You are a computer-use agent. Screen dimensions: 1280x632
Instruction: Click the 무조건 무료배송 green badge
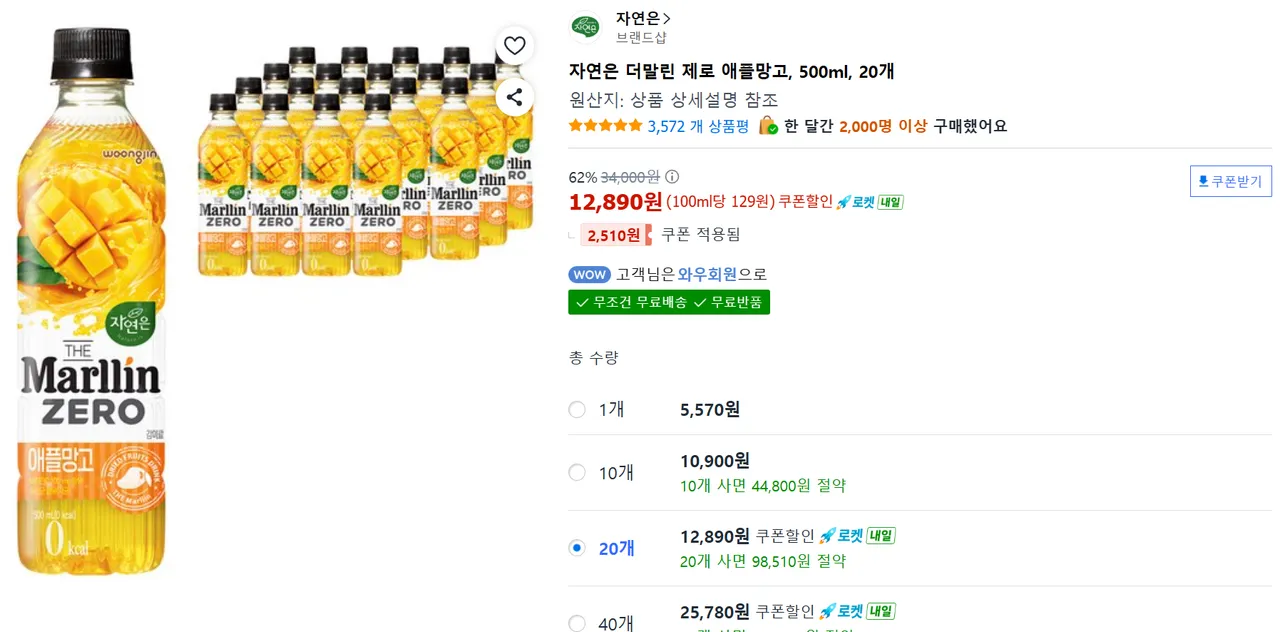[x=631, y=302]
